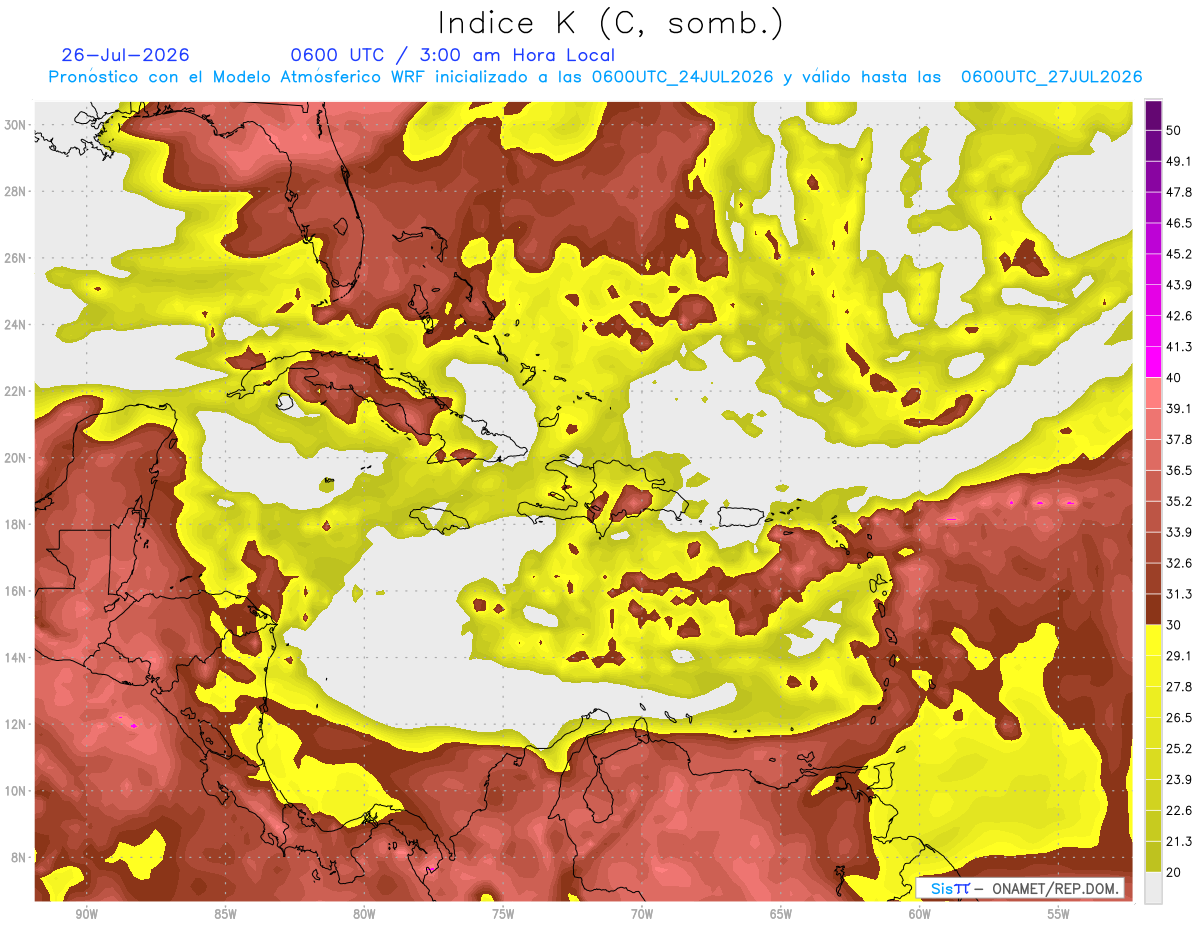Pick the salmon swatch between 39.1 and 40
Screen dimensions: 1200x927
point(1153,394)
